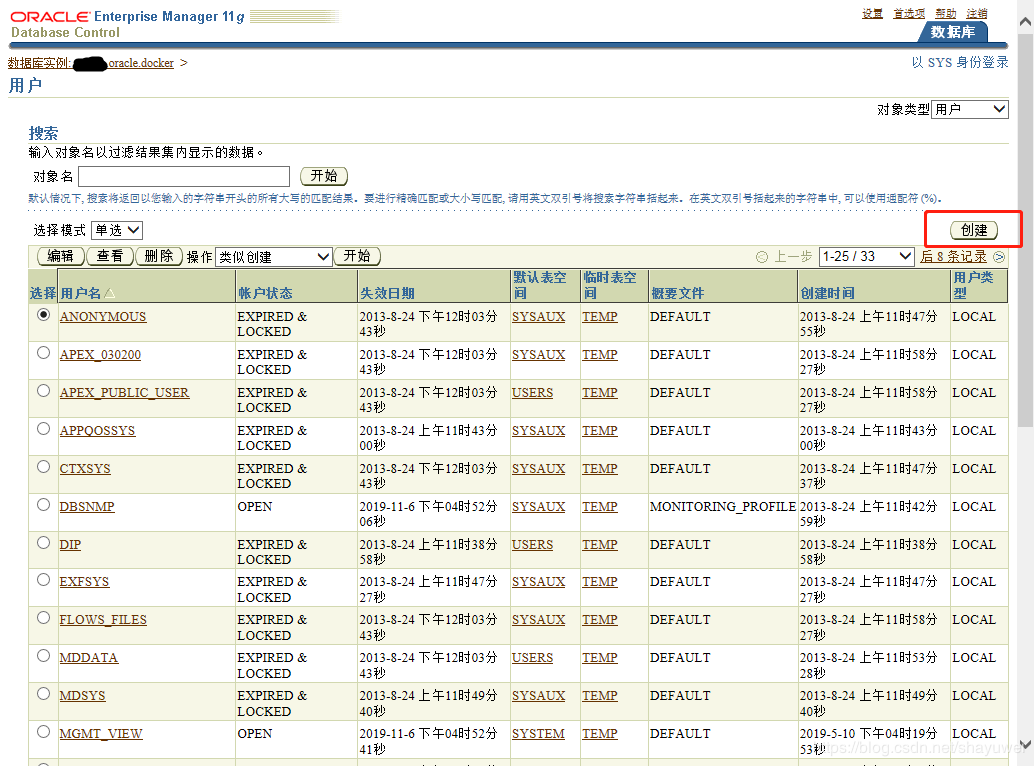Select the MGMT_VIEW radio button
This screenshot has height=766, width=1034.
[x=44, y=732]
